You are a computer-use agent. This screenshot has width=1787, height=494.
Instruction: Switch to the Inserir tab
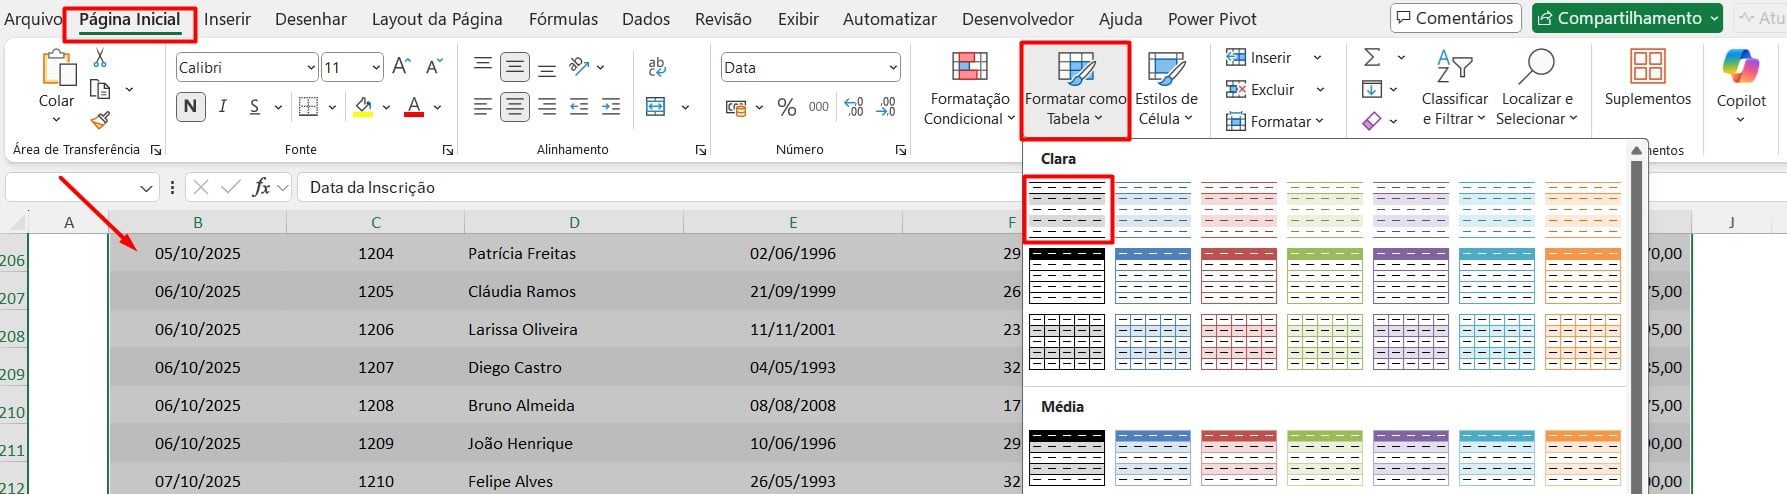(x=227, y=19)
